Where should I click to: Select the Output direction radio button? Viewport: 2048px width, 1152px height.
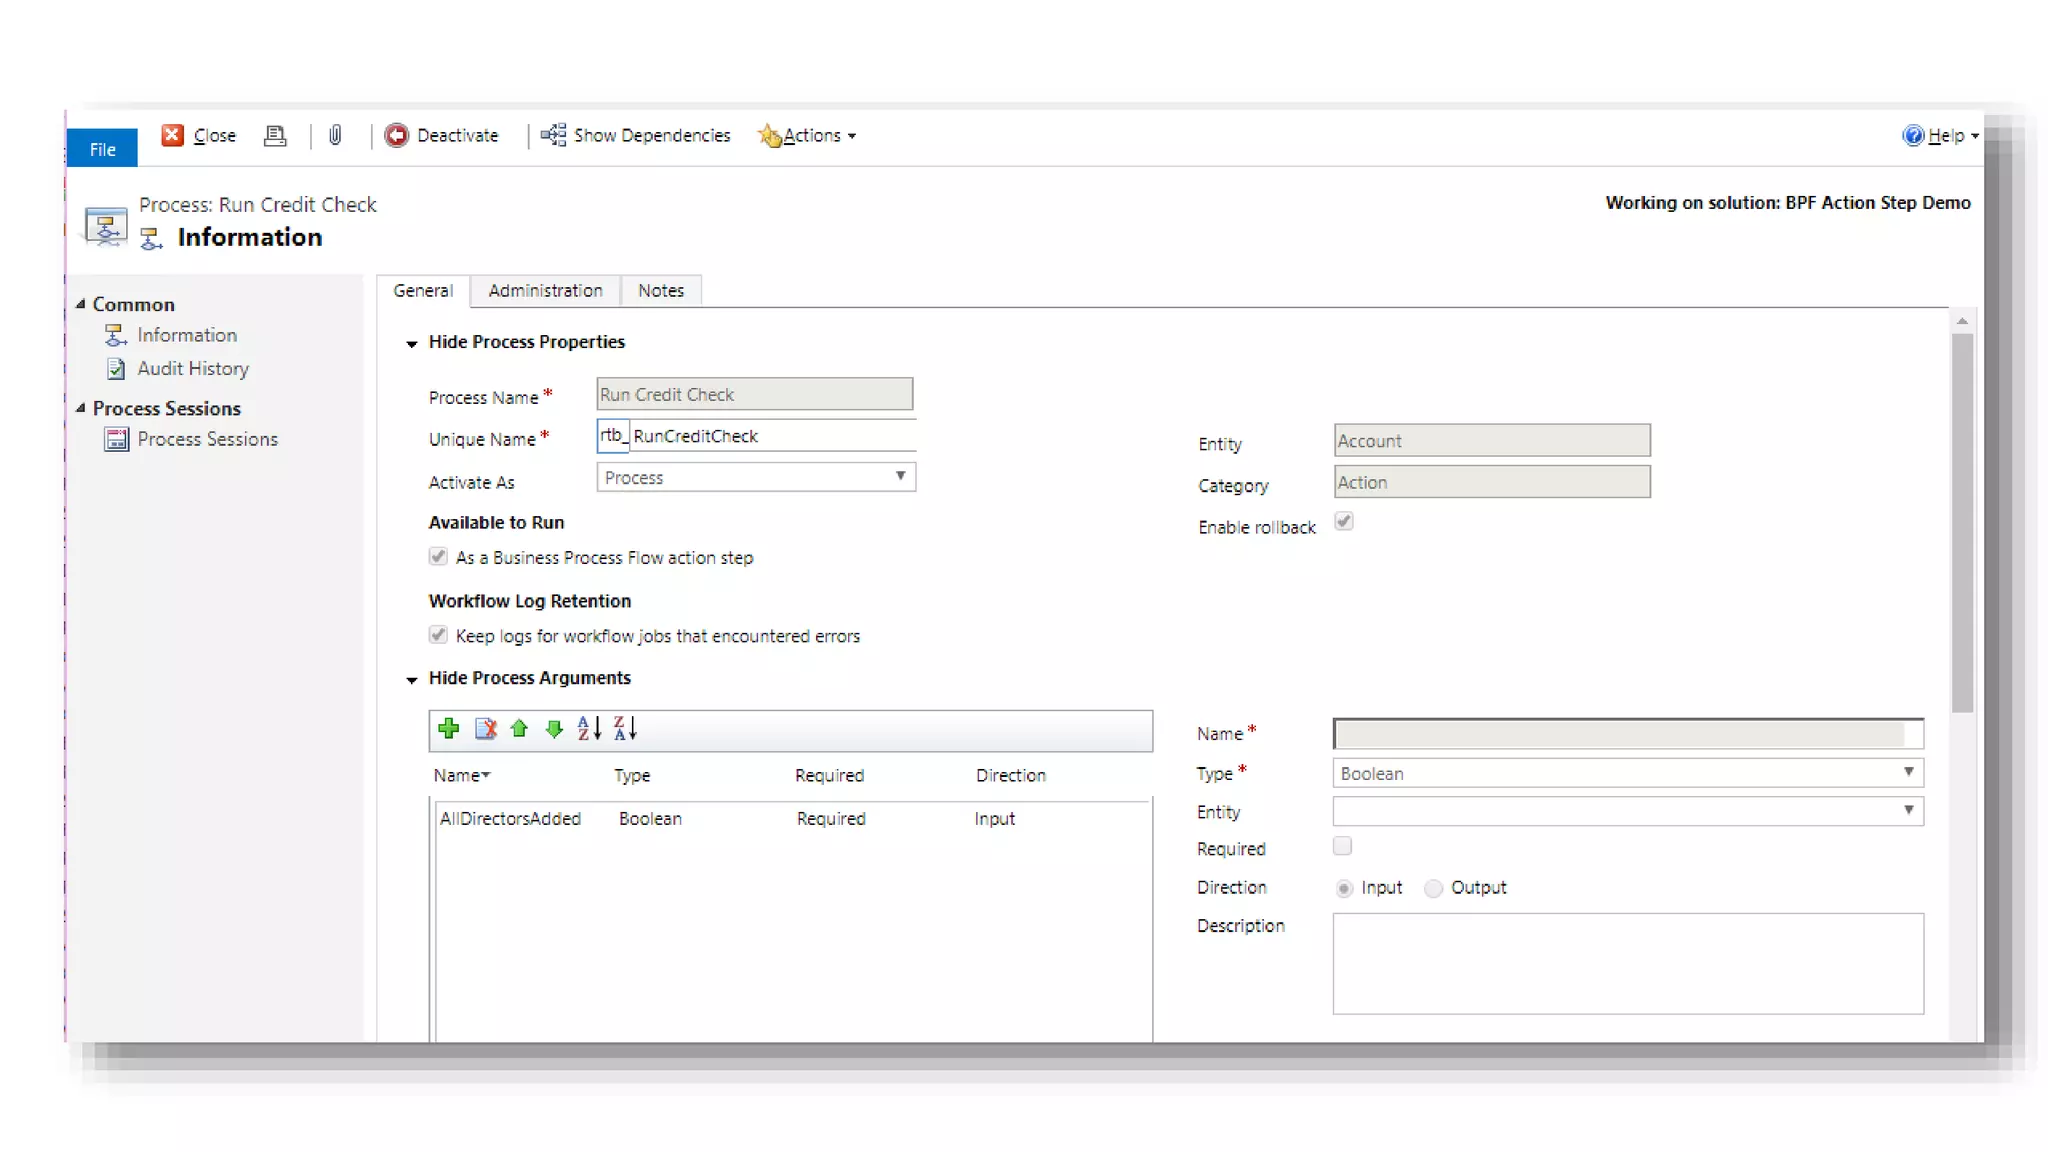point(1434,888)
